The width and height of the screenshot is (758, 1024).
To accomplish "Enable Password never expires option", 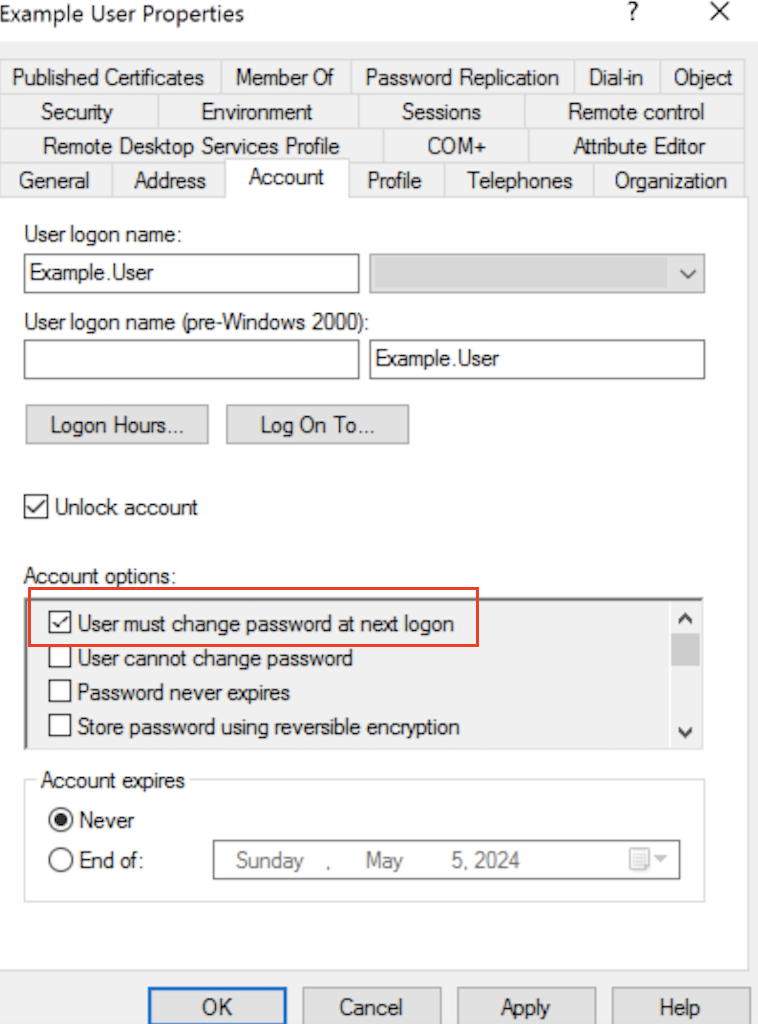I will [61, 692].
